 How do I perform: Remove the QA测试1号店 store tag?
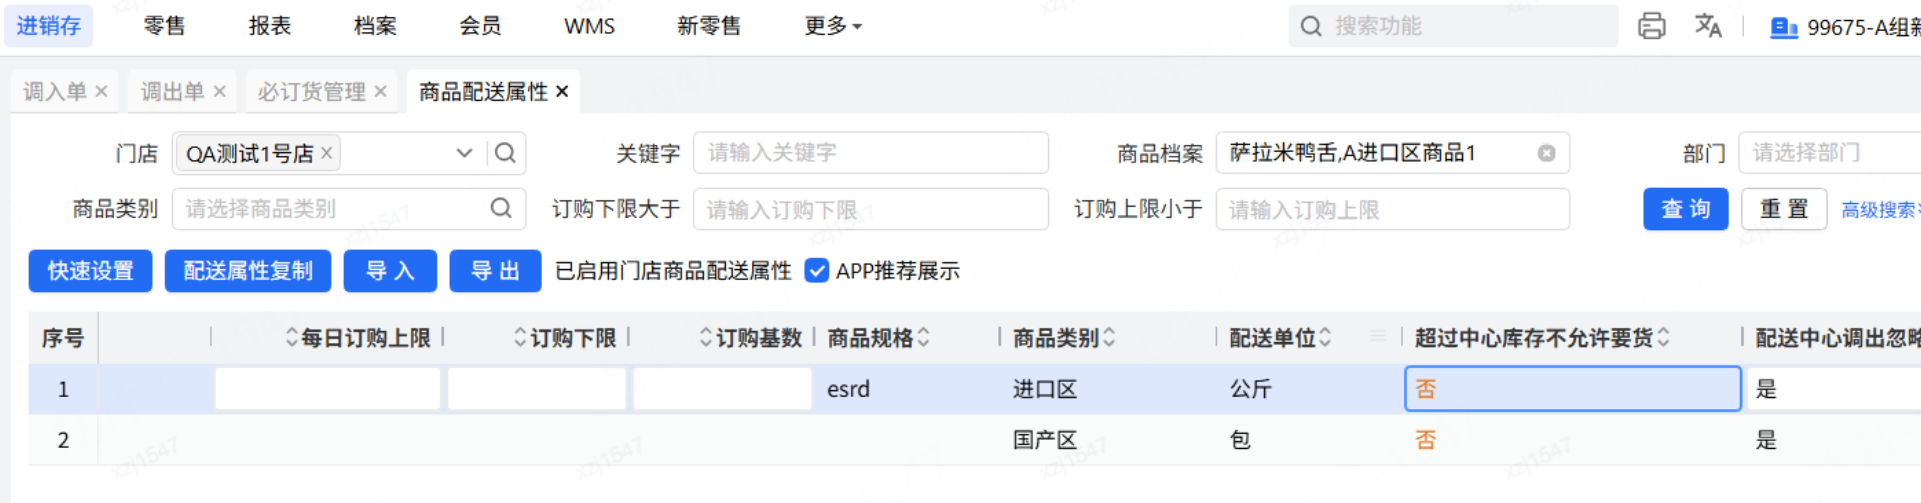(x=326, y=153)
